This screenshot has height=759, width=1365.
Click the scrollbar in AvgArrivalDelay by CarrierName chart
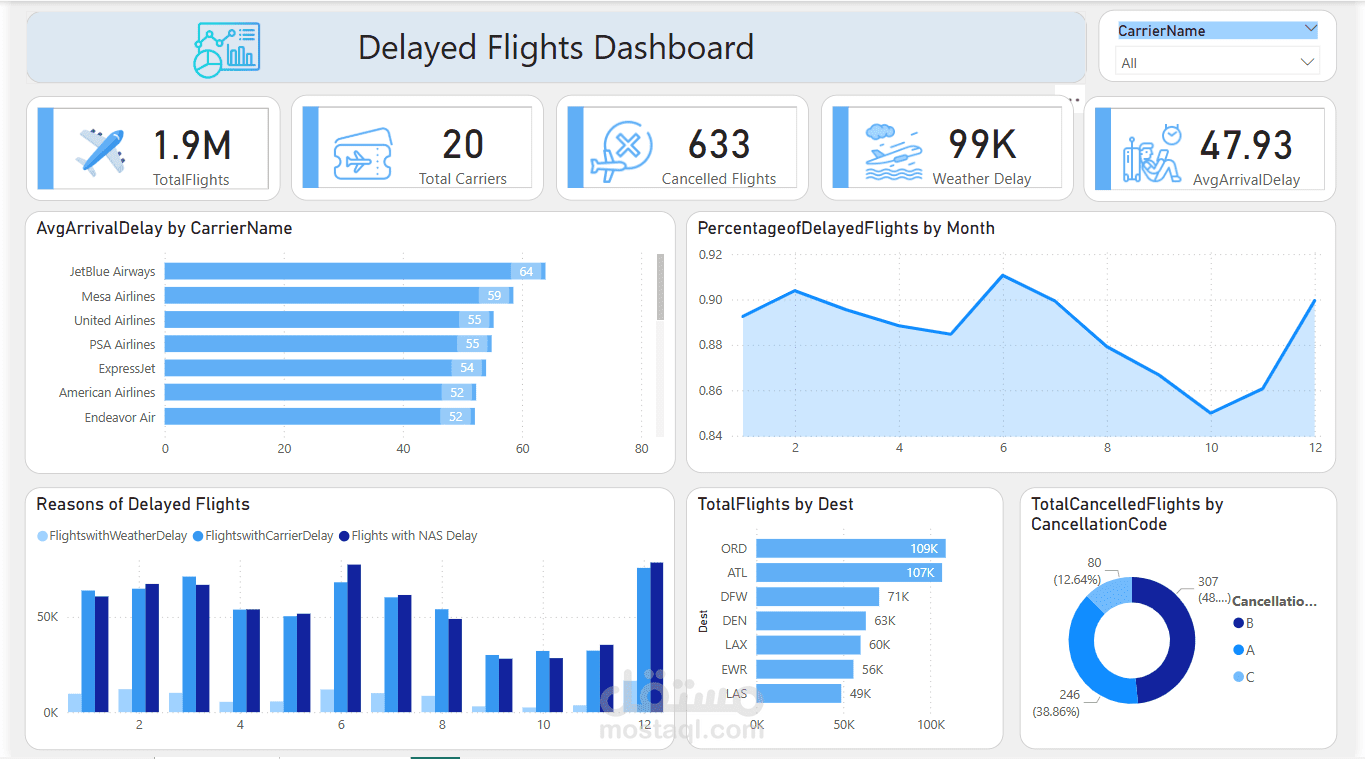(660, 287)
